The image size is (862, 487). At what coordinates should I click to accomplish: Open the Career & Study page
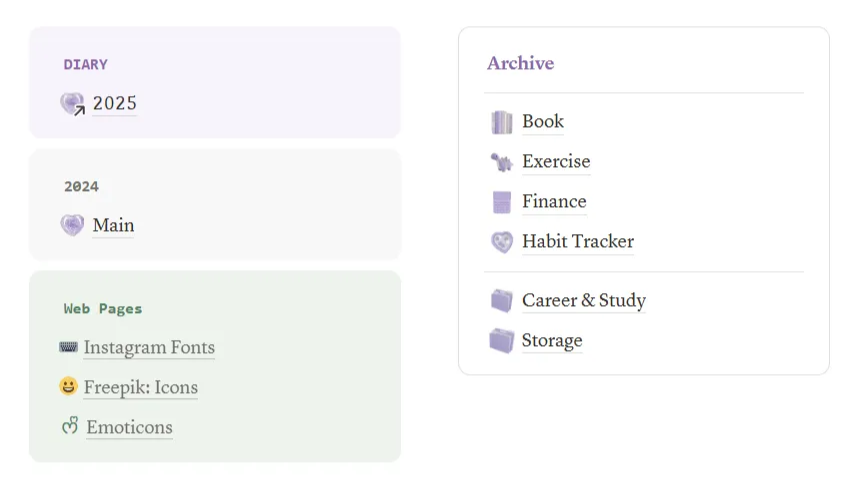pyautogui.click(x=584, y=300)
